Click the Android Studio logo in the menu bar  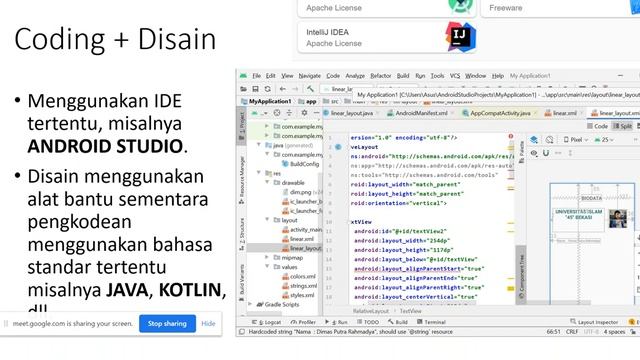click(243, 76)
